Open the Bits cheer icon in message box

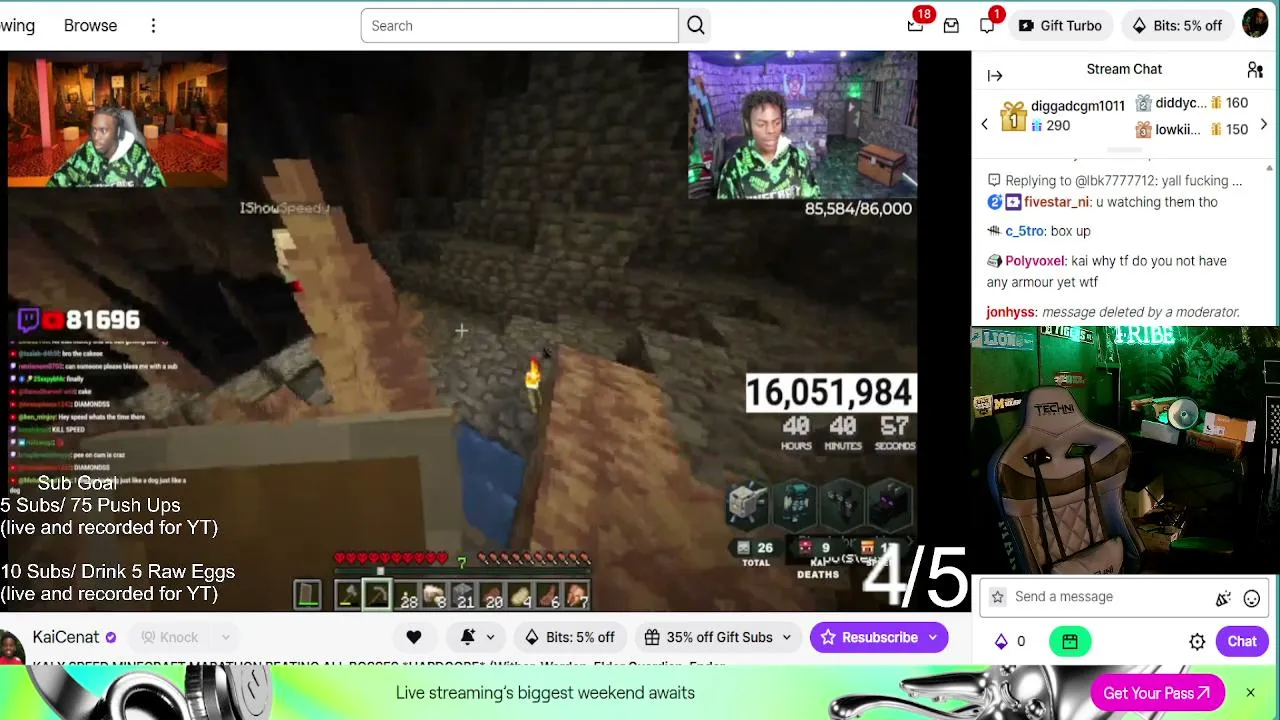[1222, 598]
